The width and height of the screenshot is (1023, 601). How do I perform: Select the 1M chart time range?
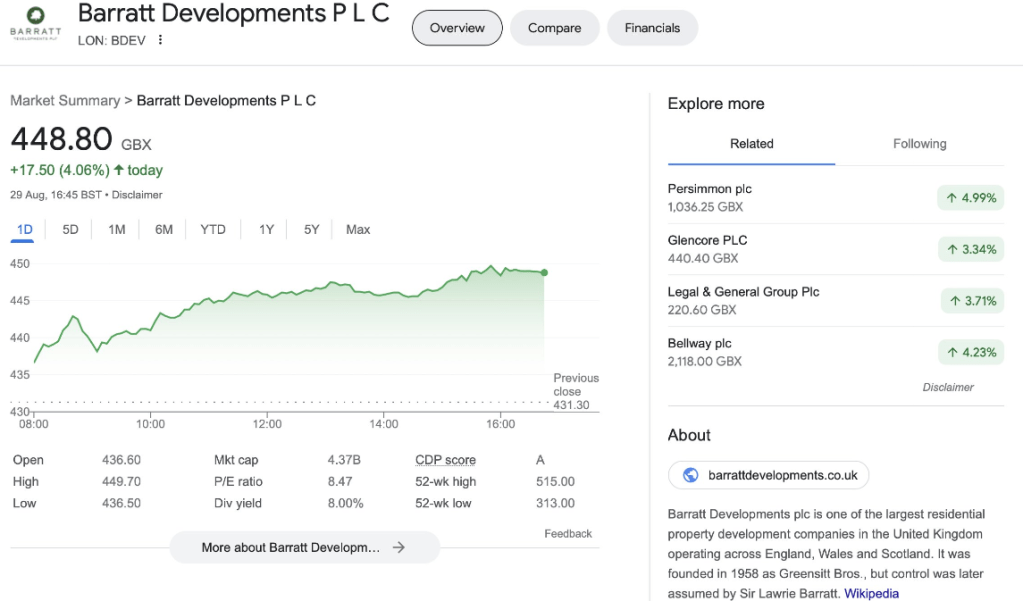117,229
